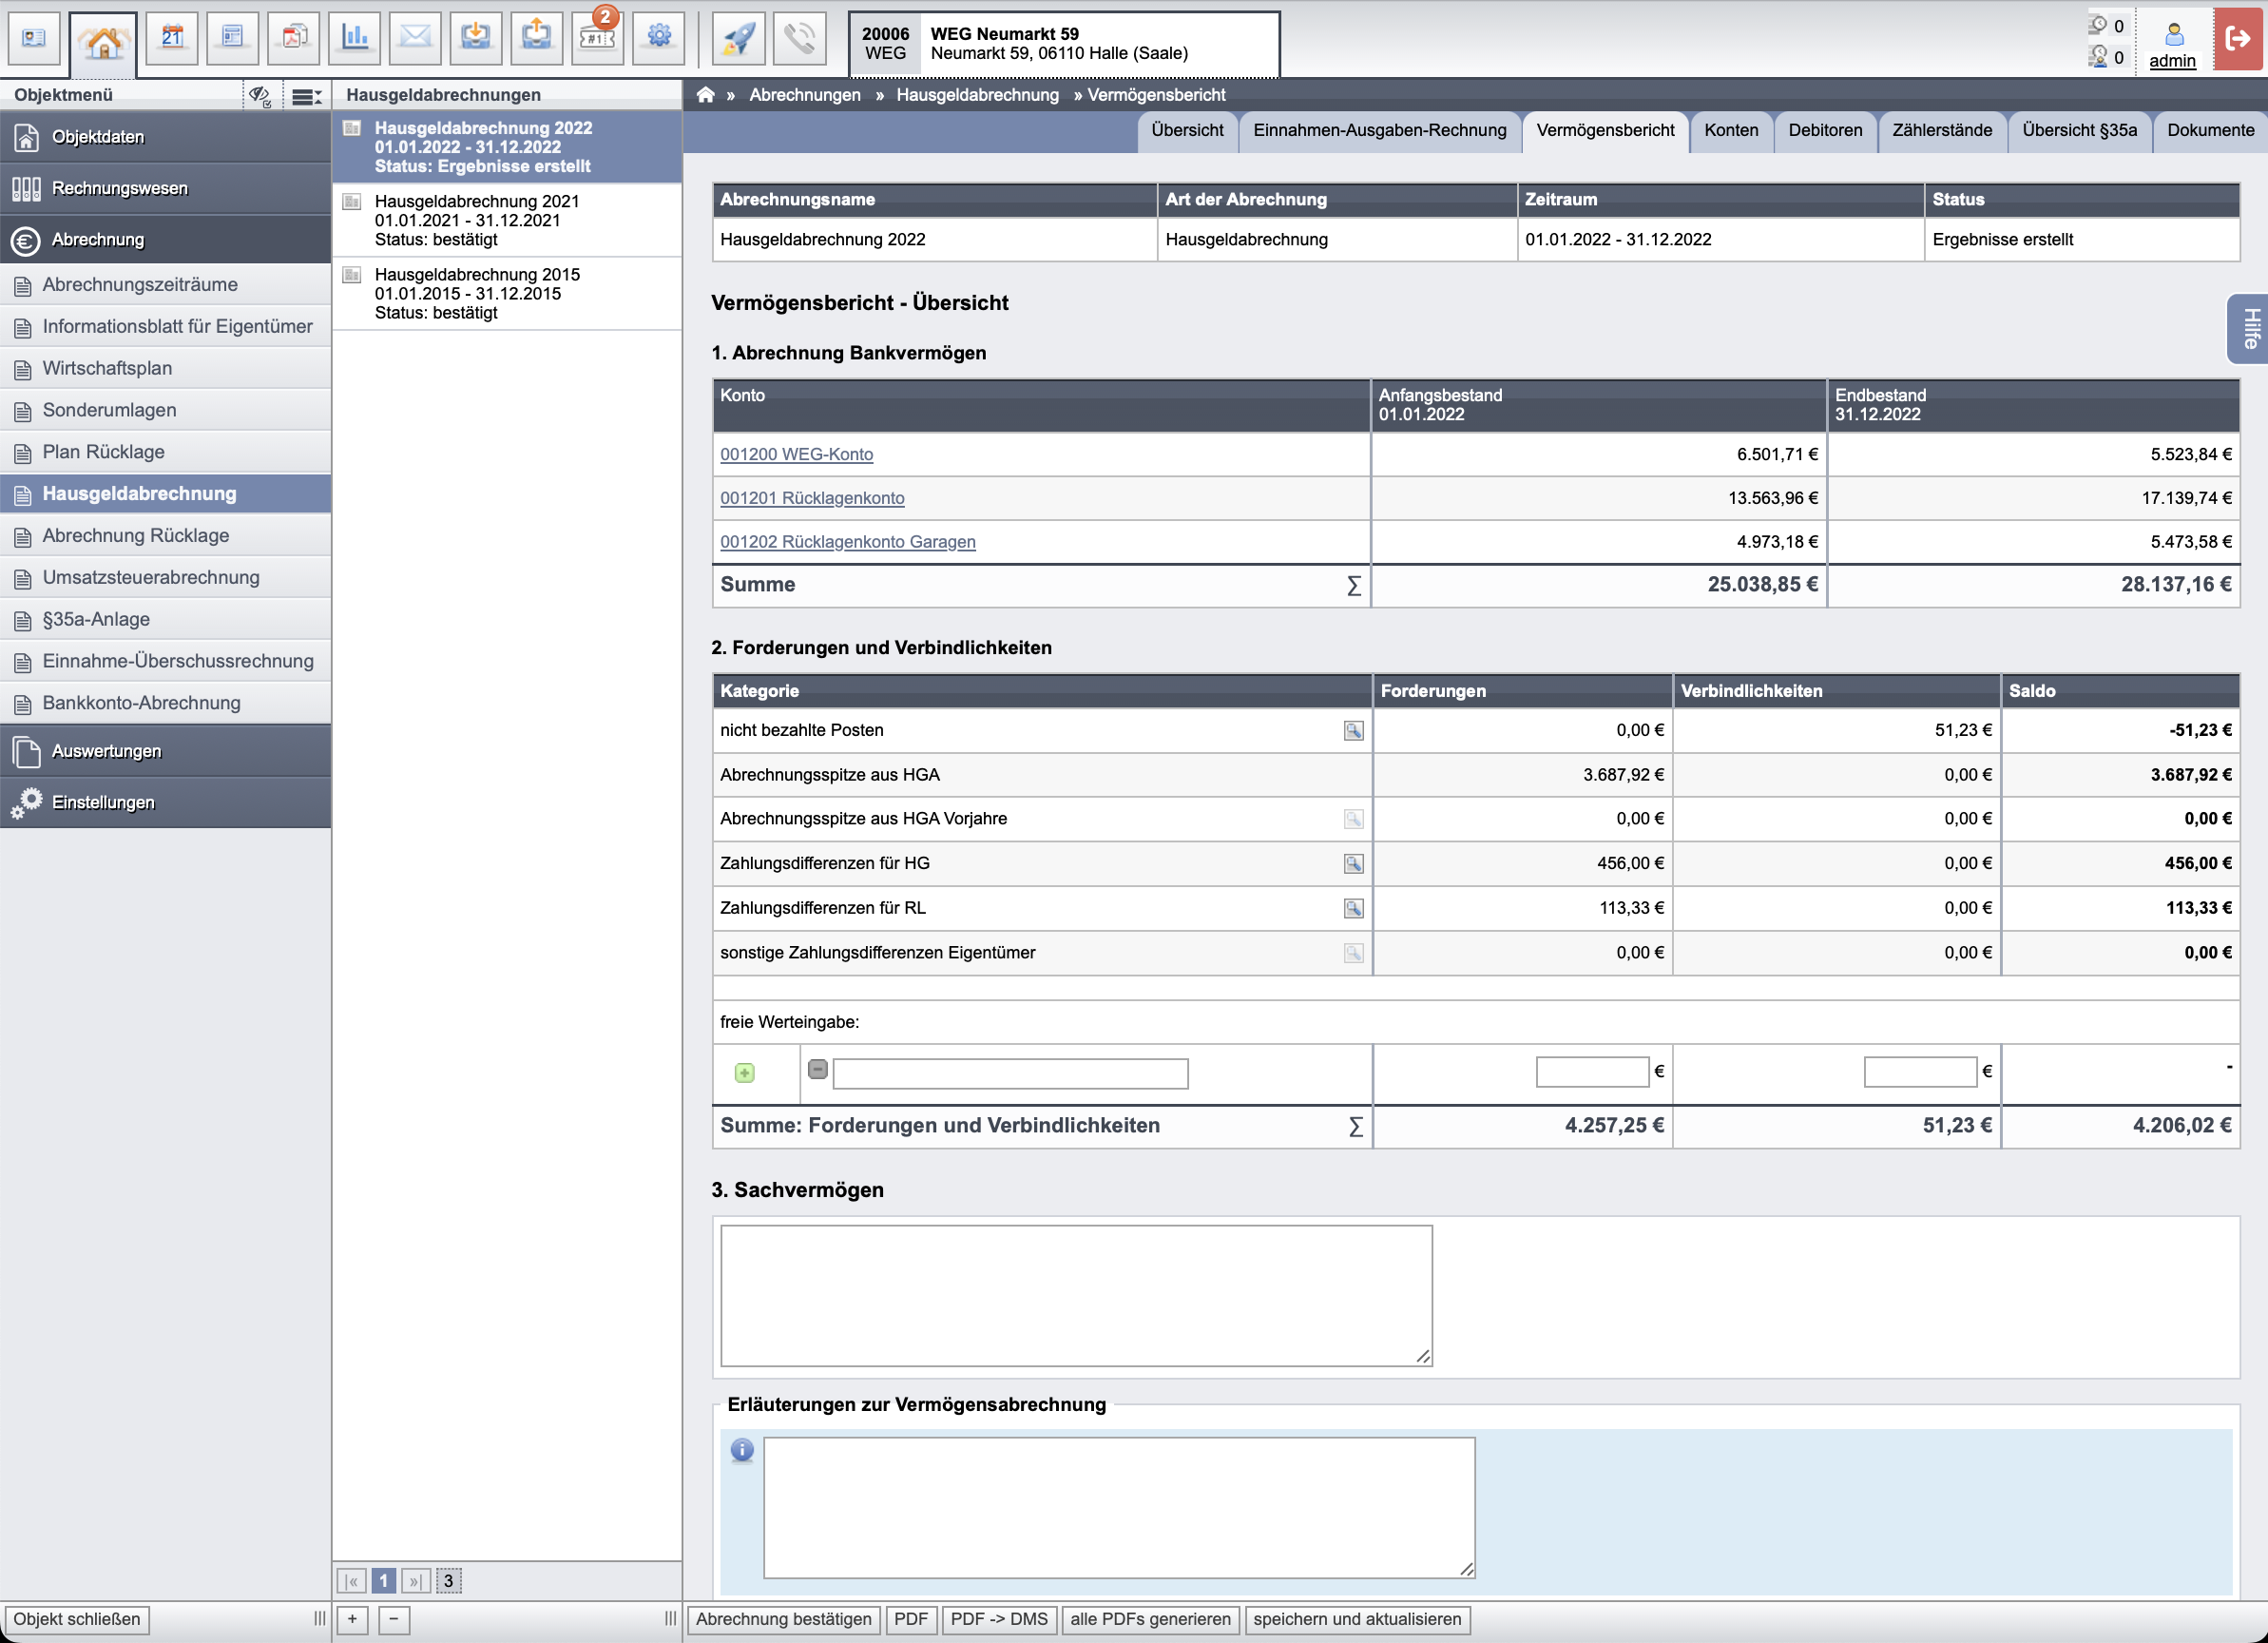Image resolution: width=2268 pixels, height=1643 pixels.
Task: Open the 001202 Rücklagenkonto Garagen link
Action: (848, 543)
